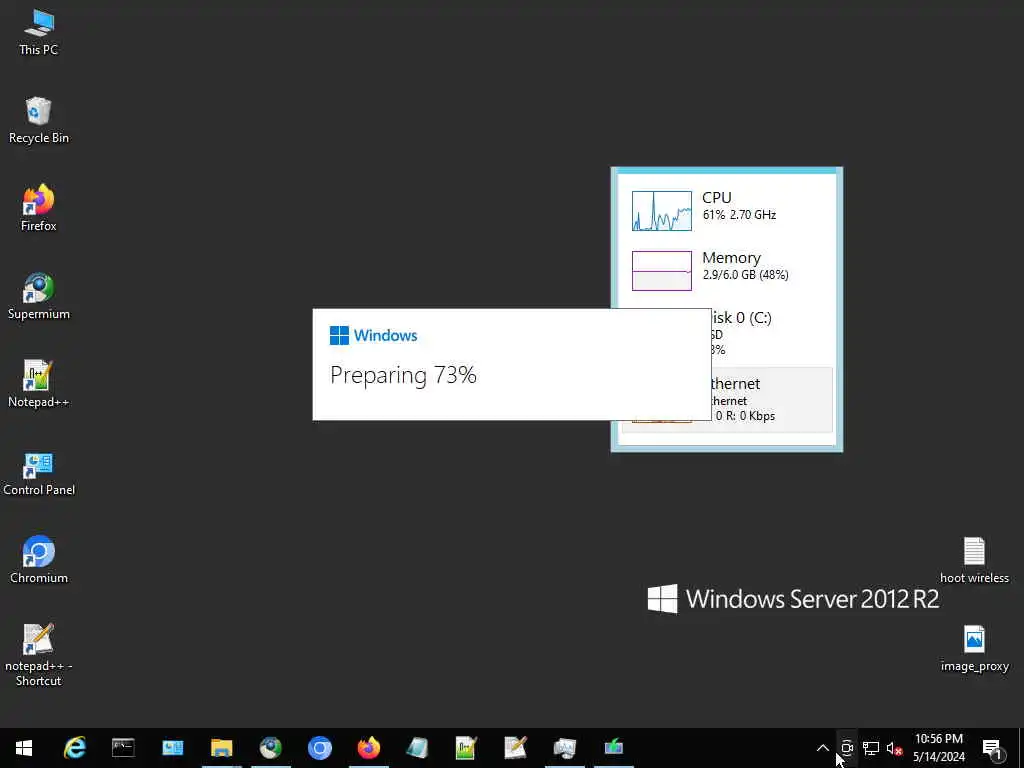Screen dimensions: 1024x768
Task: Click the Memory usage graph thumbnail
Action: click(x=662, y=270)
